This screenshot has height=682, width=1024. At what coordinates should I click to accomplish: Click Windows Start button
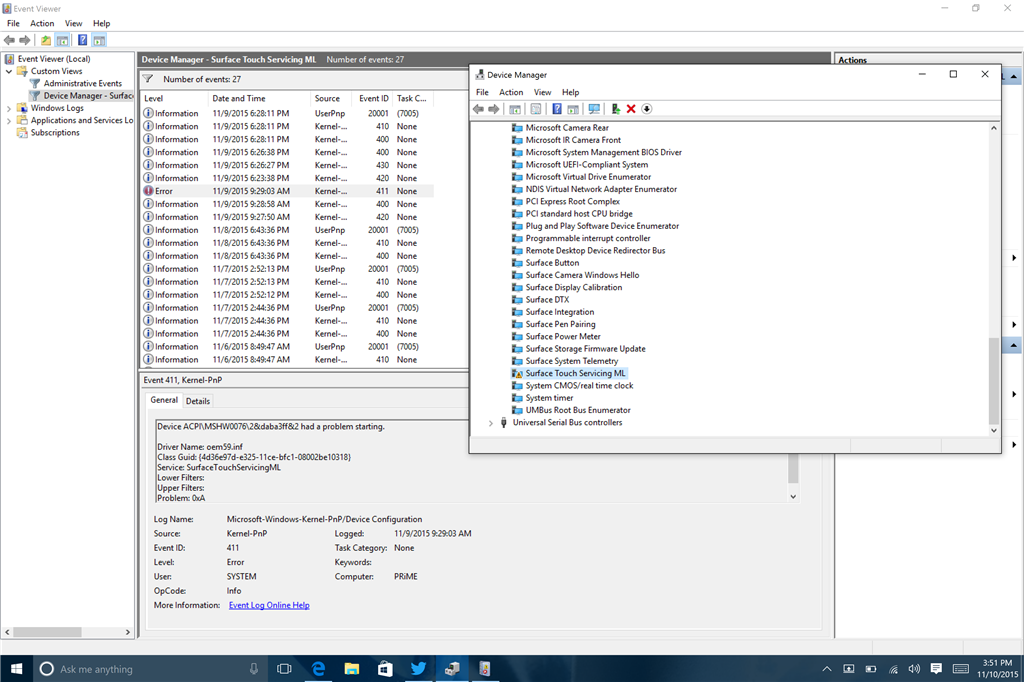(16, 669)
